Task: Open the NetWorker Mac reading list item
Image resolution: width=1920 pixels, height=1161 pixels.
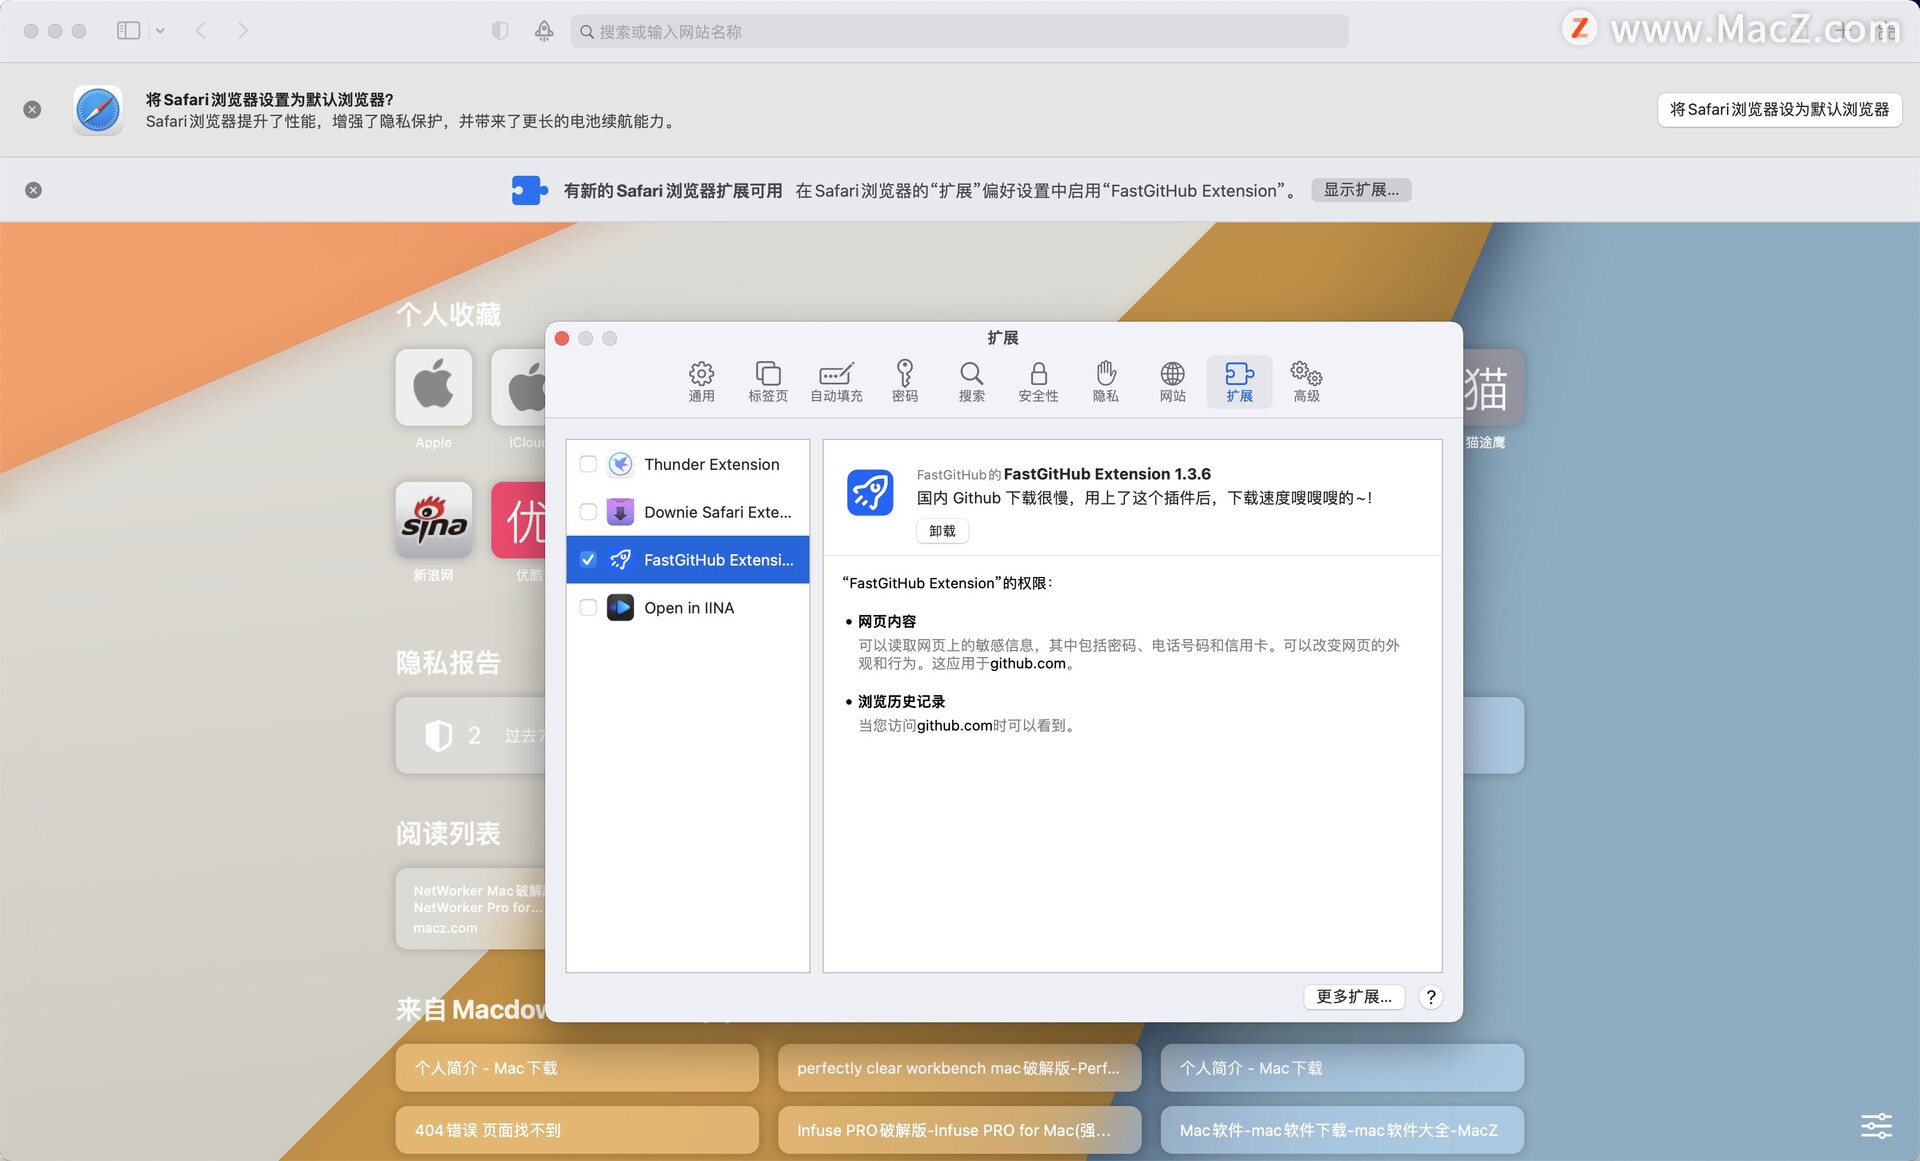Action: pos(470,909)
